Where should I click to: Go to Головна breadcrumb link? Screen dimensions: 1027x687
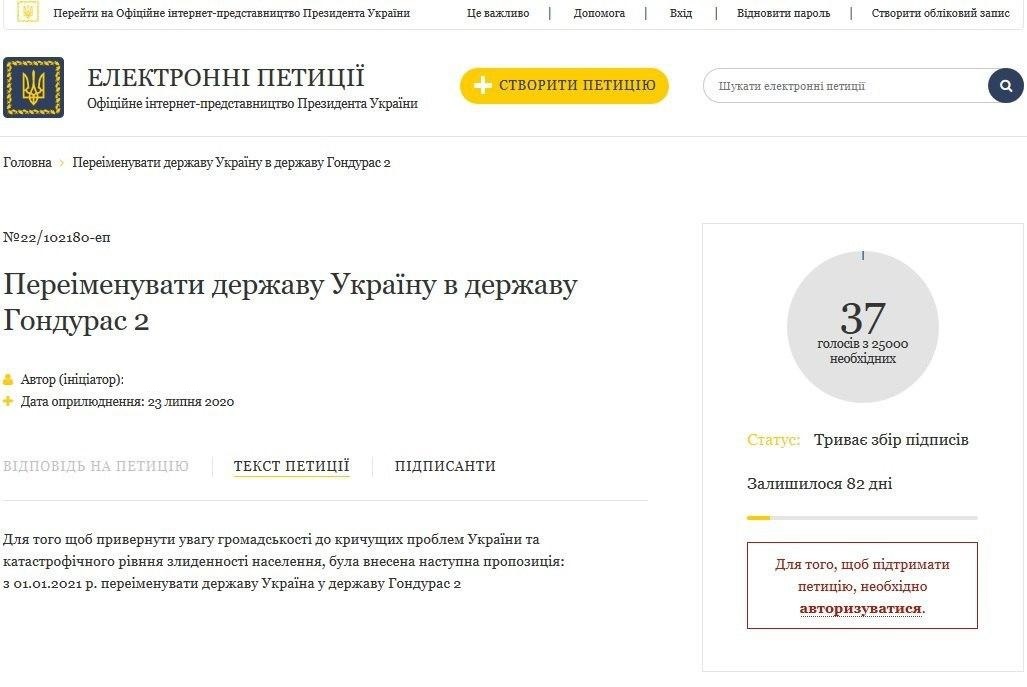tap(28, 162)
